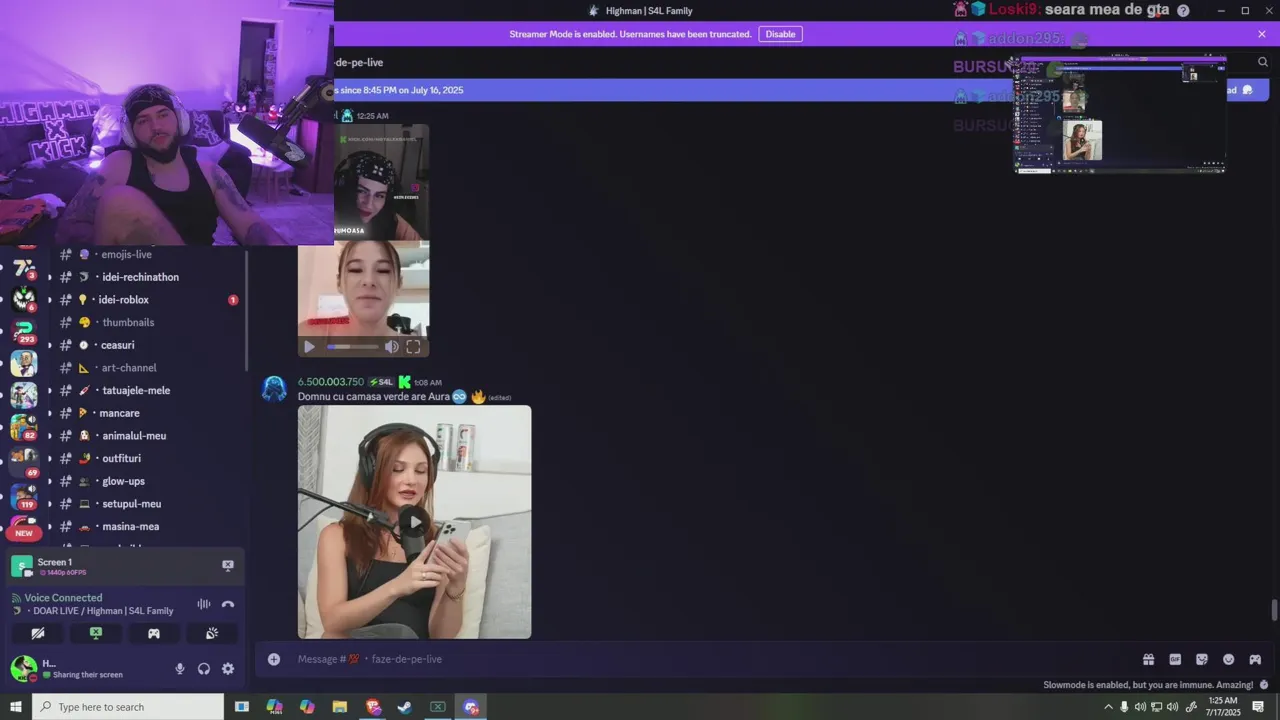Viewport: 1280px width, 720px height.
Task: Click the Voice Connected status text
Action: (x=63, y=598)
